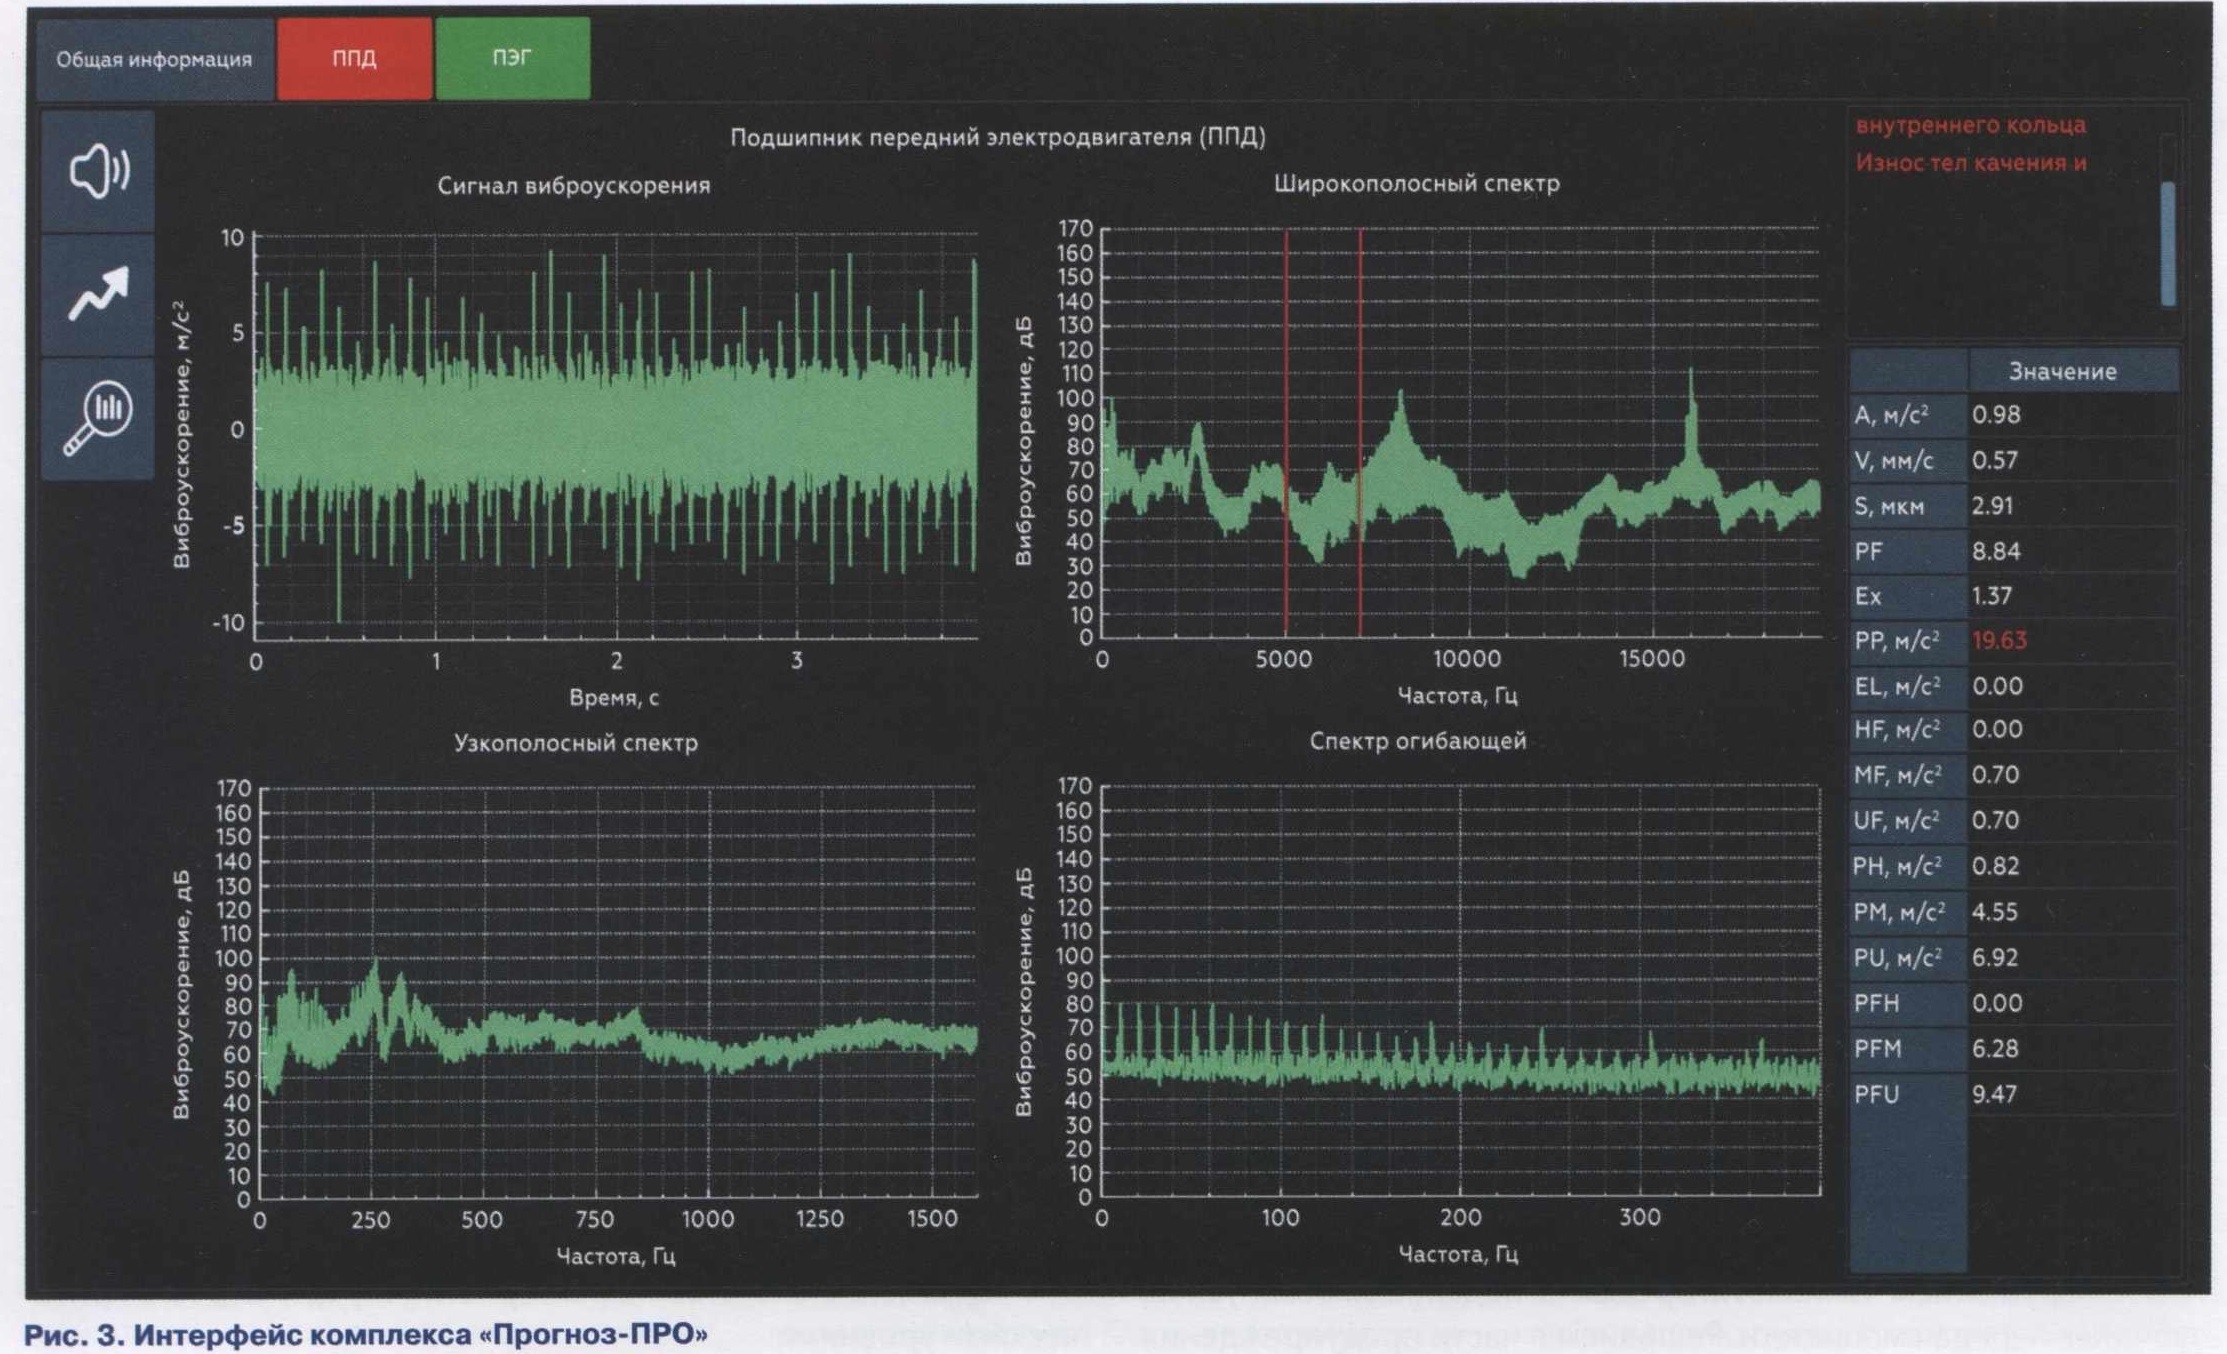Click the Значение column header
This screenshot has width=2227, height=1354.
[2062, 371]
